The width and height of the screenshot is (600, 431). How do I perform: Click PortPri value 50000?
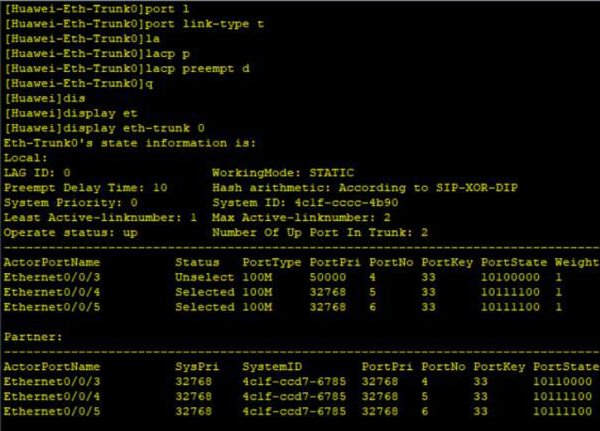point(328,277)
